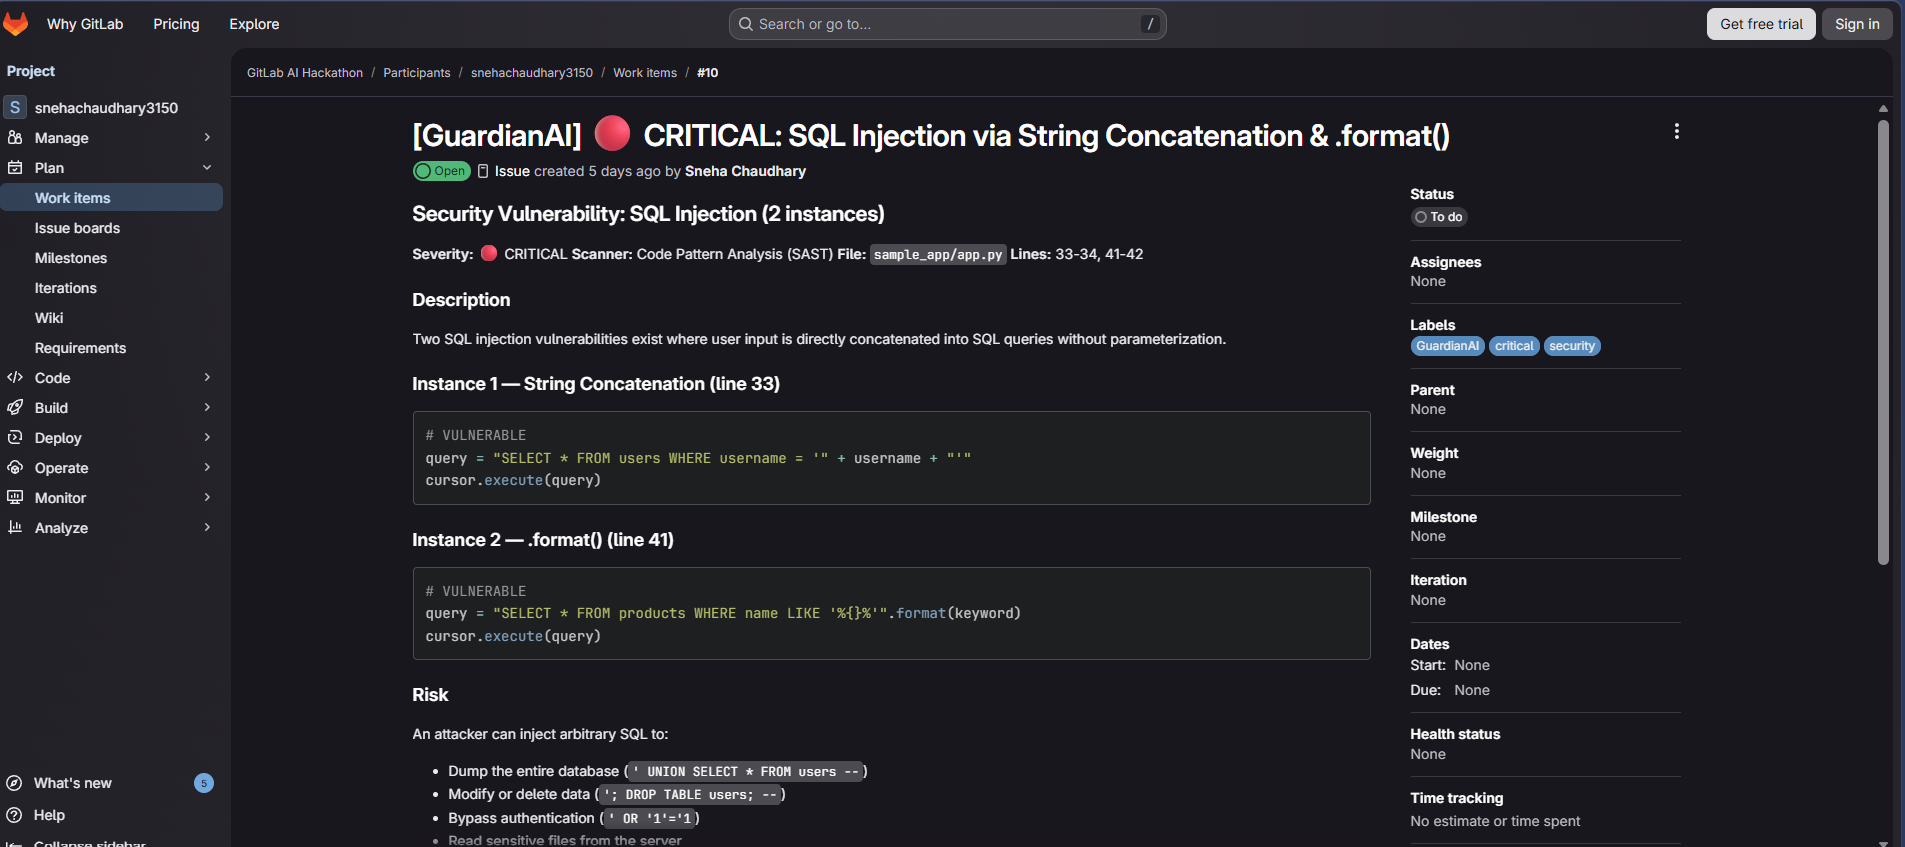
Task: Click the "' OR '1'='1" code snippet
Action: pyautogui.click(x=649, y=819)
